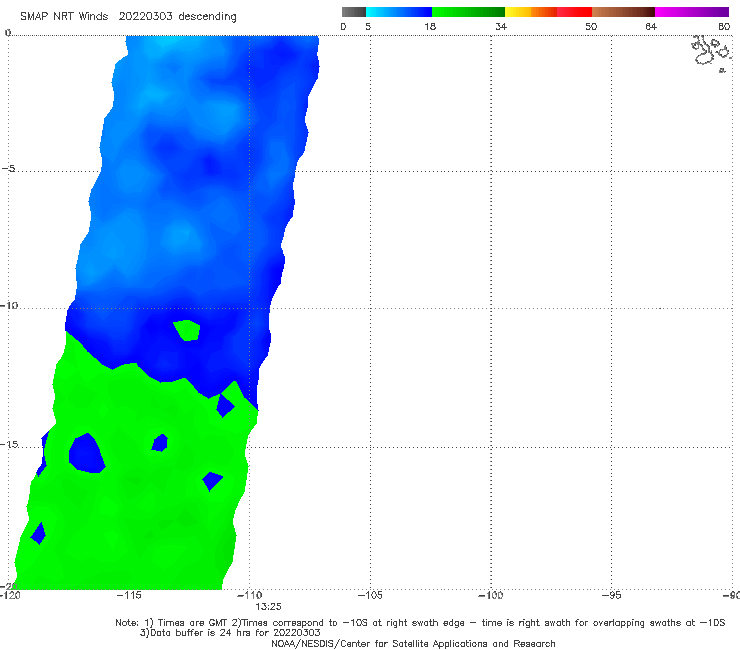Click the isolated green patch inside the blue swath
Viewport: 740px width, 650px height.
[187, 330]
